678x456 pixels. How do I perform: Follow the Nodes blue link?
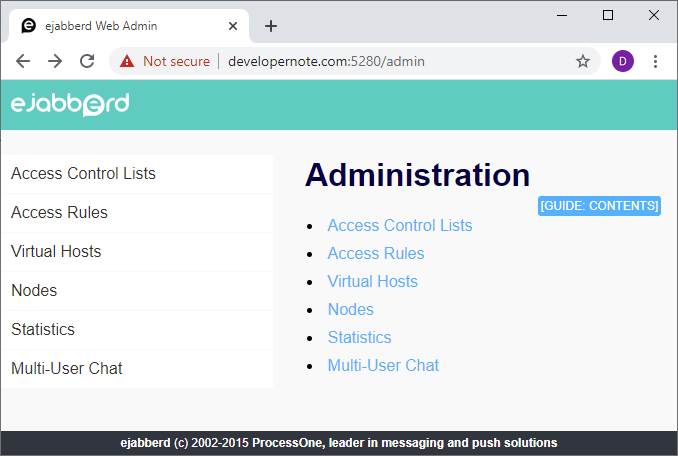(x=350, y=309)
